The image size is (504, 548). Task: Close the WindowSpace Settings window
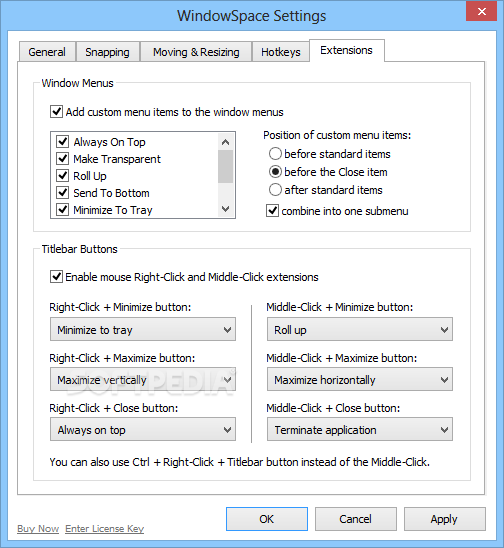pyautogui.click(x=482, y=11)
